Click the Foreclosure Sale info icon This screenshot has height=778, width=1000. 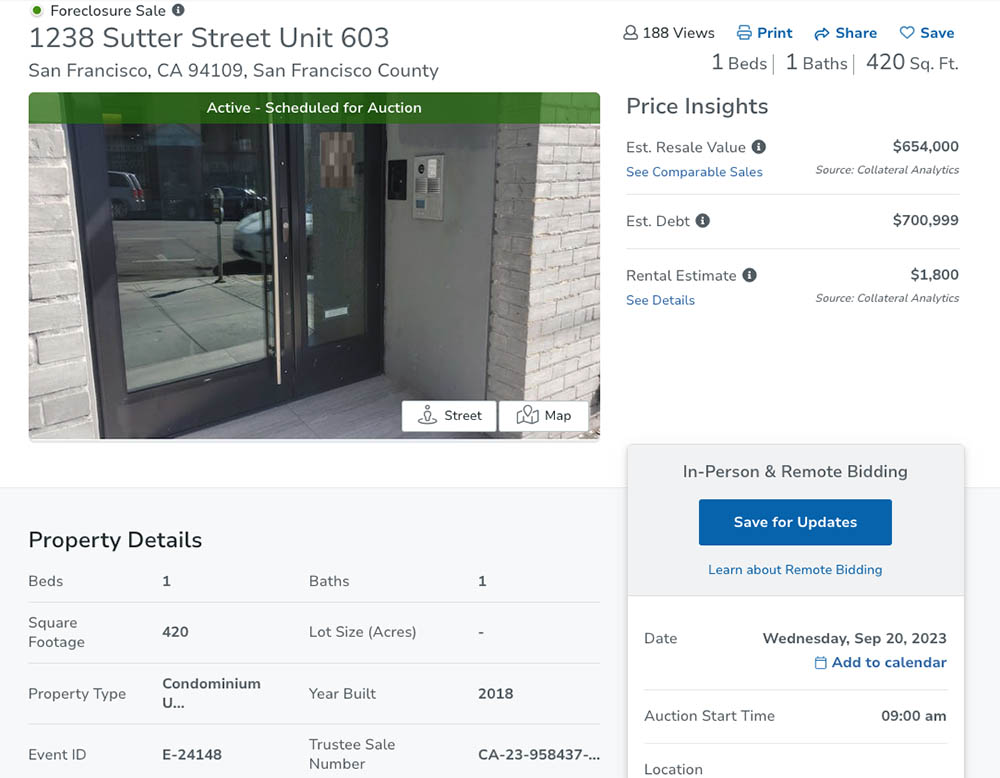tap(179, 10)
